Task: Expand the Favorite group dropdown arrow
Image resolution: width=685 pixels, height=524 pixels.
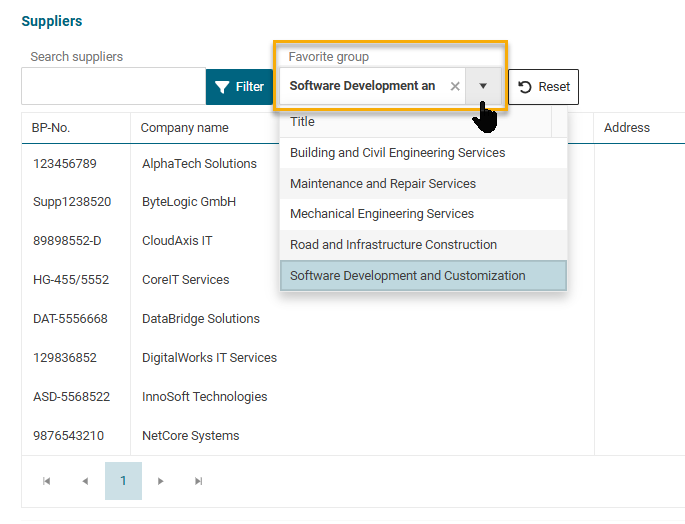Action: click(483, 87)
